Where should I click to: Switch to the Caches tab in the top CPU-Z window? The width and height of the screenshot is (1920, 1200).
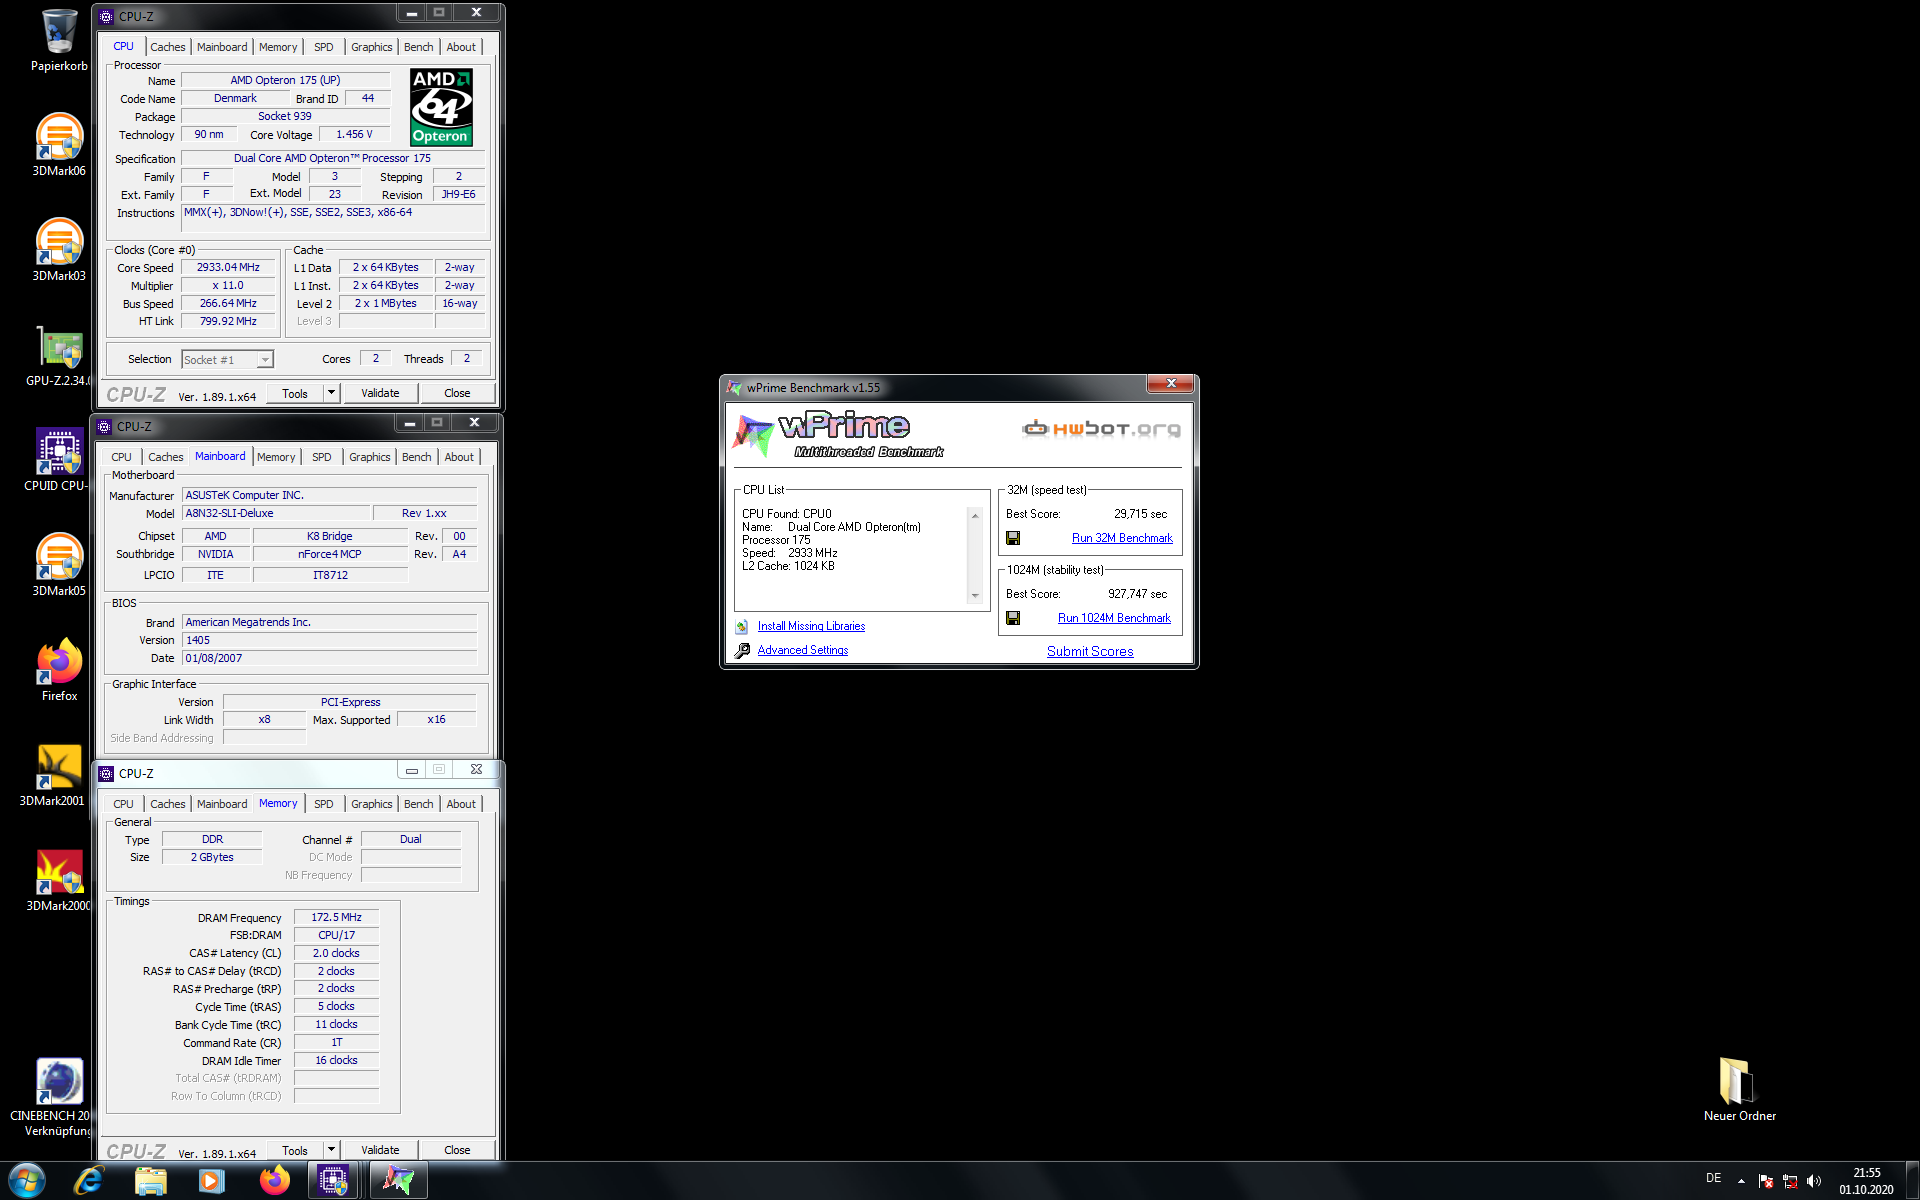[x=168, y=47]
